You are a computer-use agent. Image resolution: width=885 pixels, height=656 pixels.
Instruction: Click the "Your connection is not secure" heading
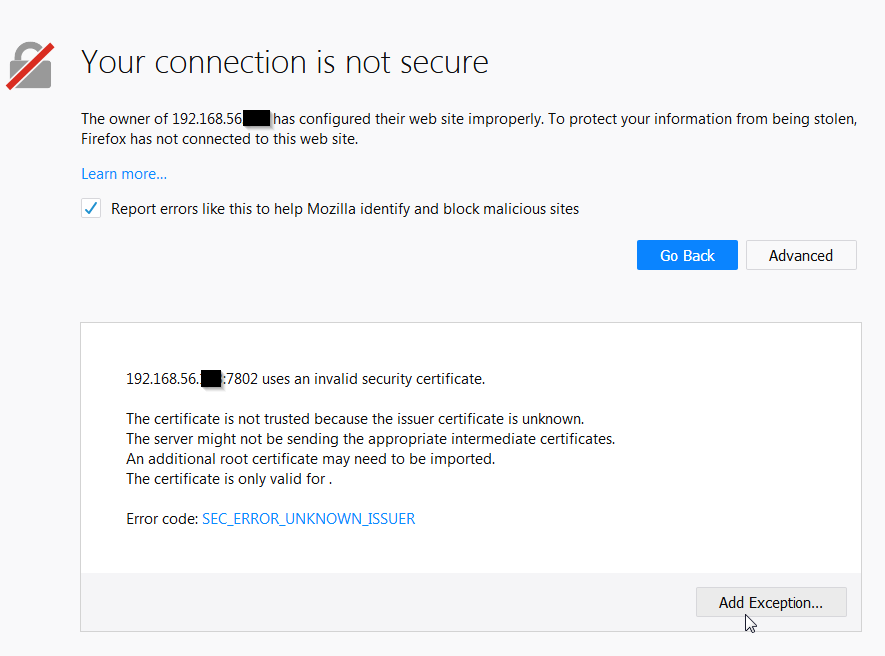(x=285, y=62)
